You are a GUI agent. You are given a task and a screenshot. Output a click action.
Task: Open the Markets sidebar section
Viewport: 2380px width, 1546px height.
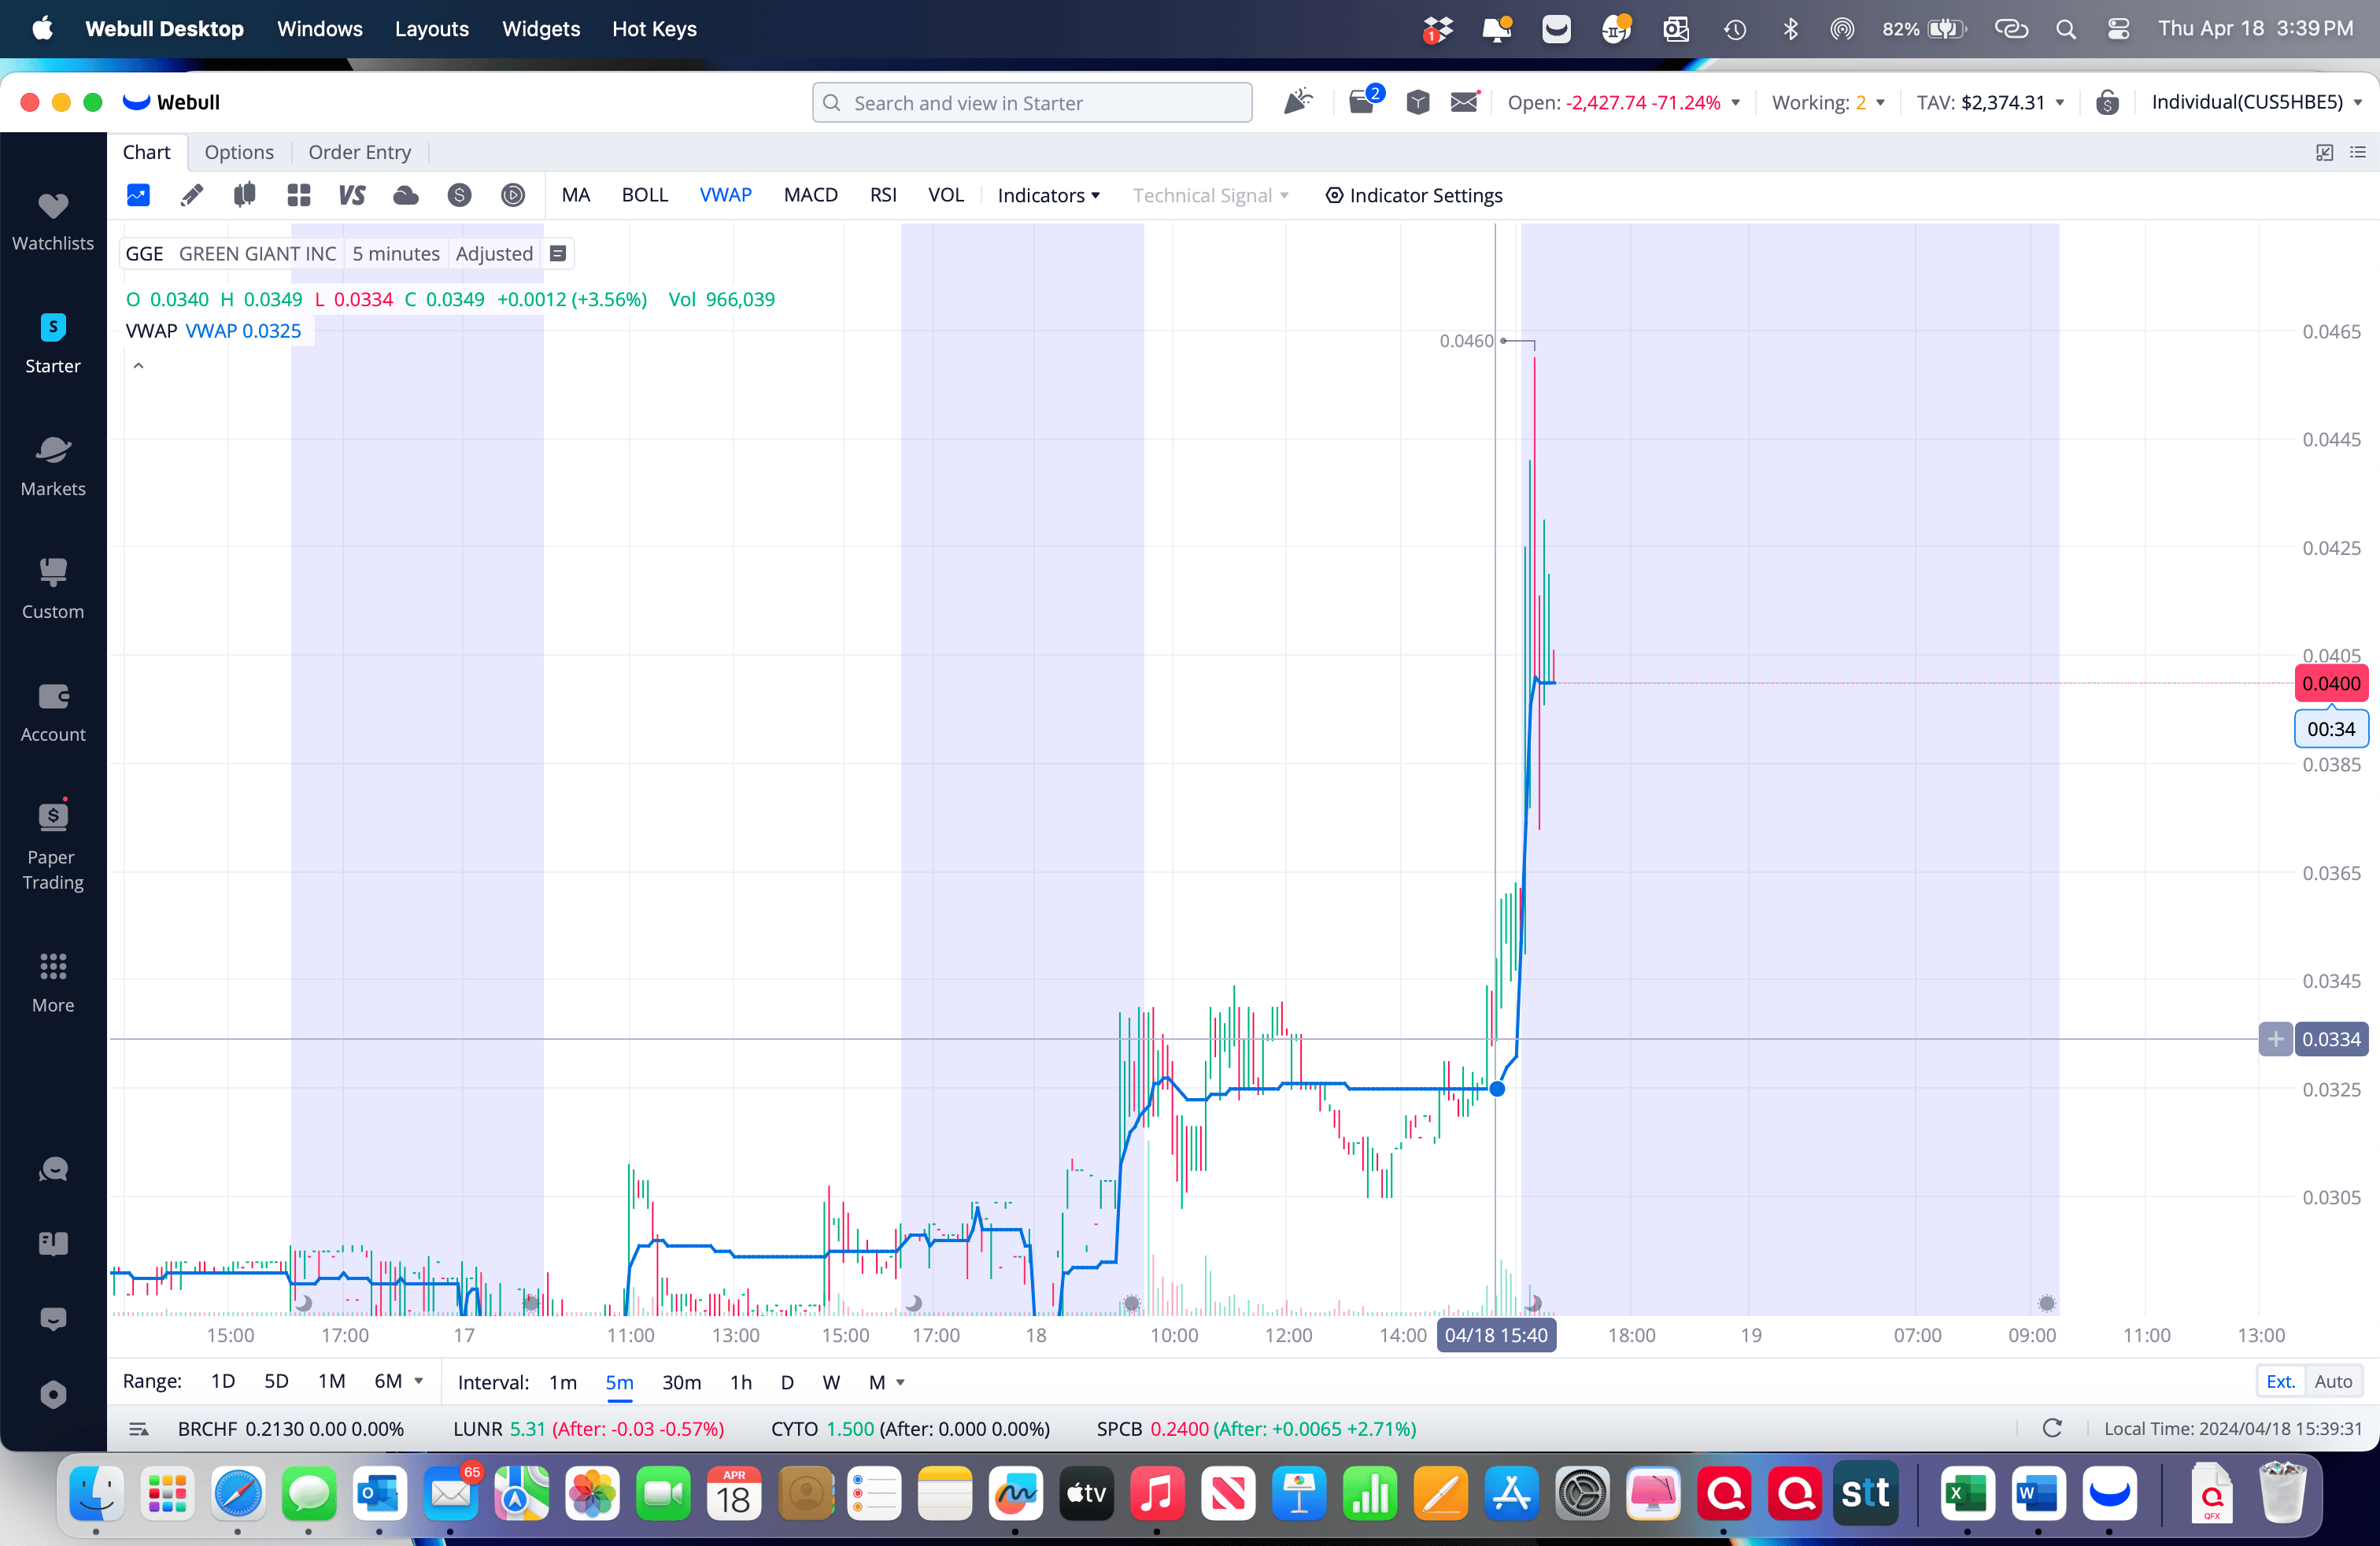coord(53,465)
